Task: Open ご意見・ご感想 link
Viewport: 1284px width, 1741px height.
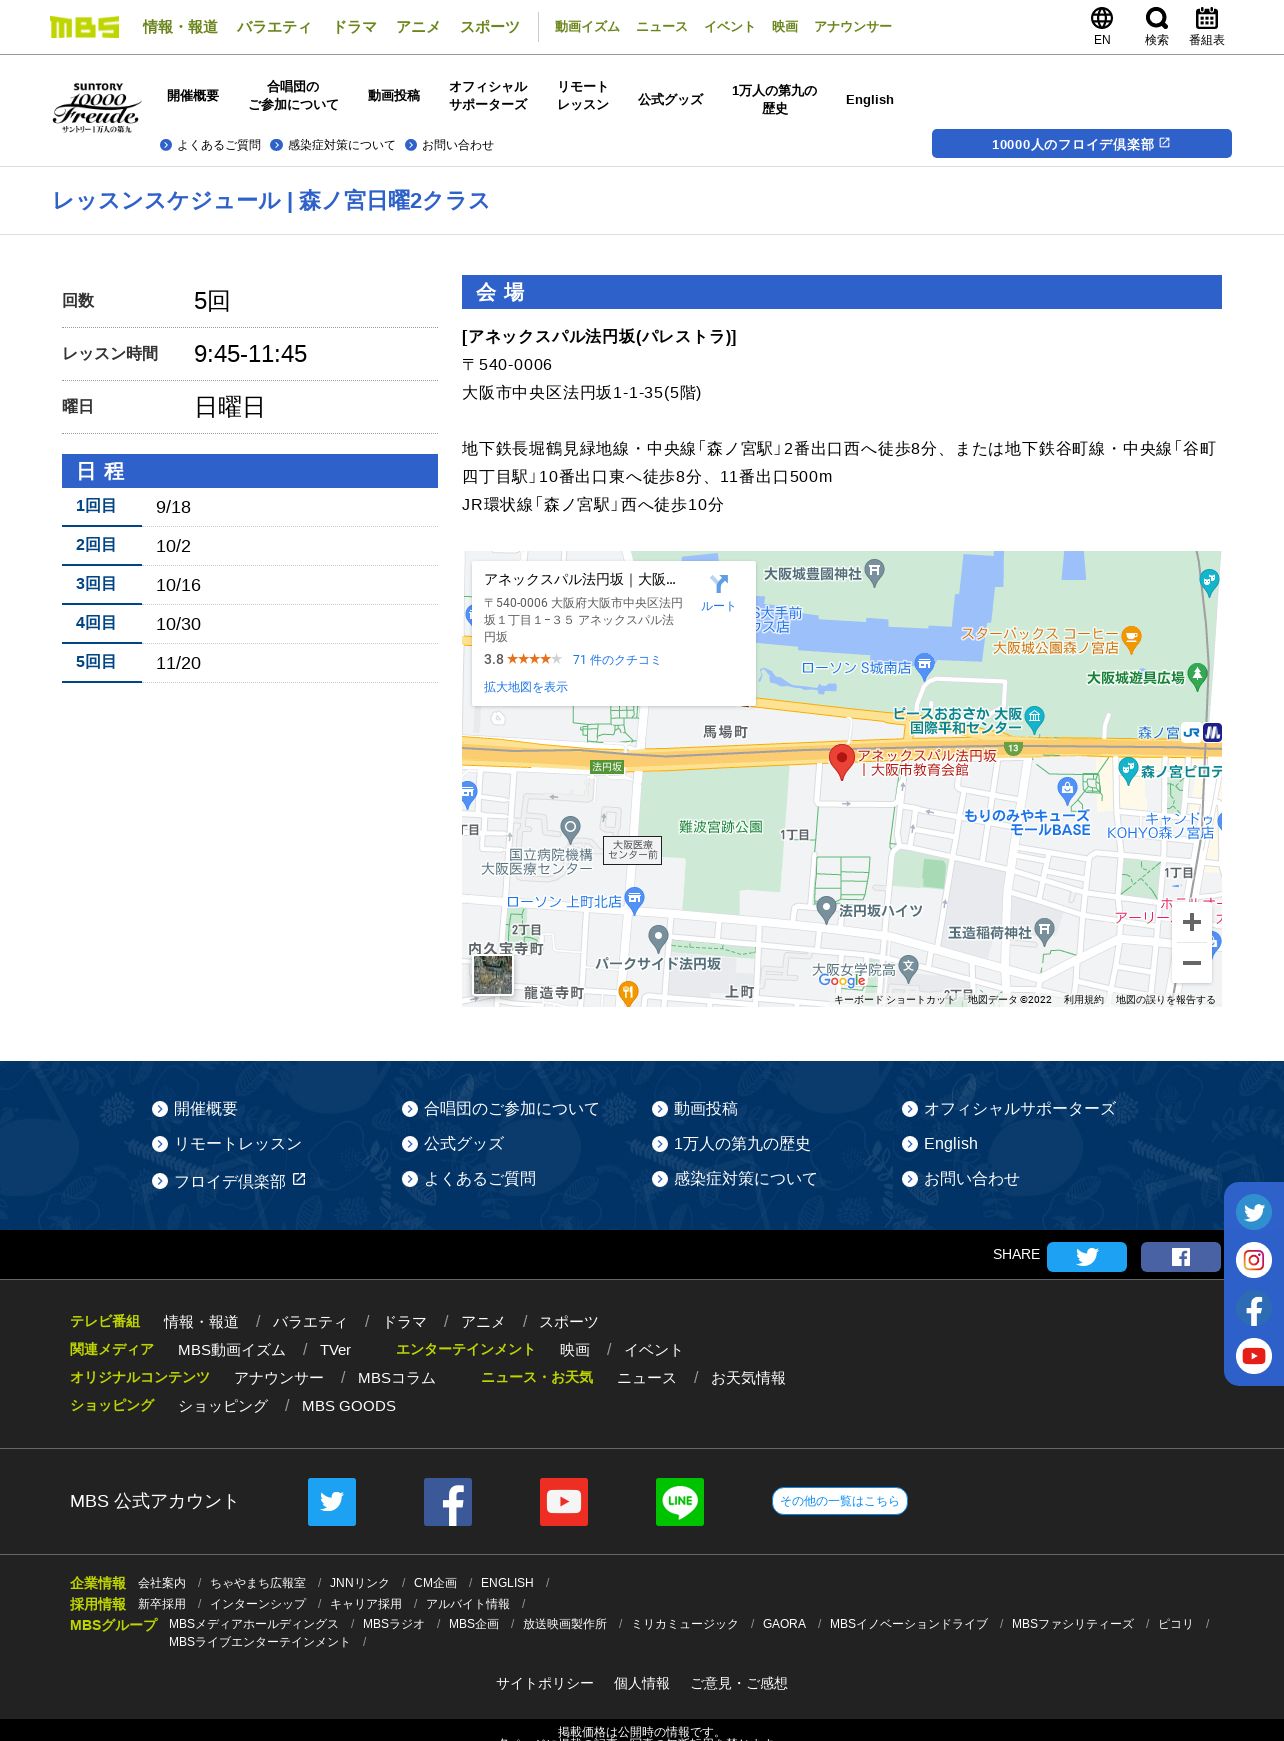Action: pos(739,1684)
